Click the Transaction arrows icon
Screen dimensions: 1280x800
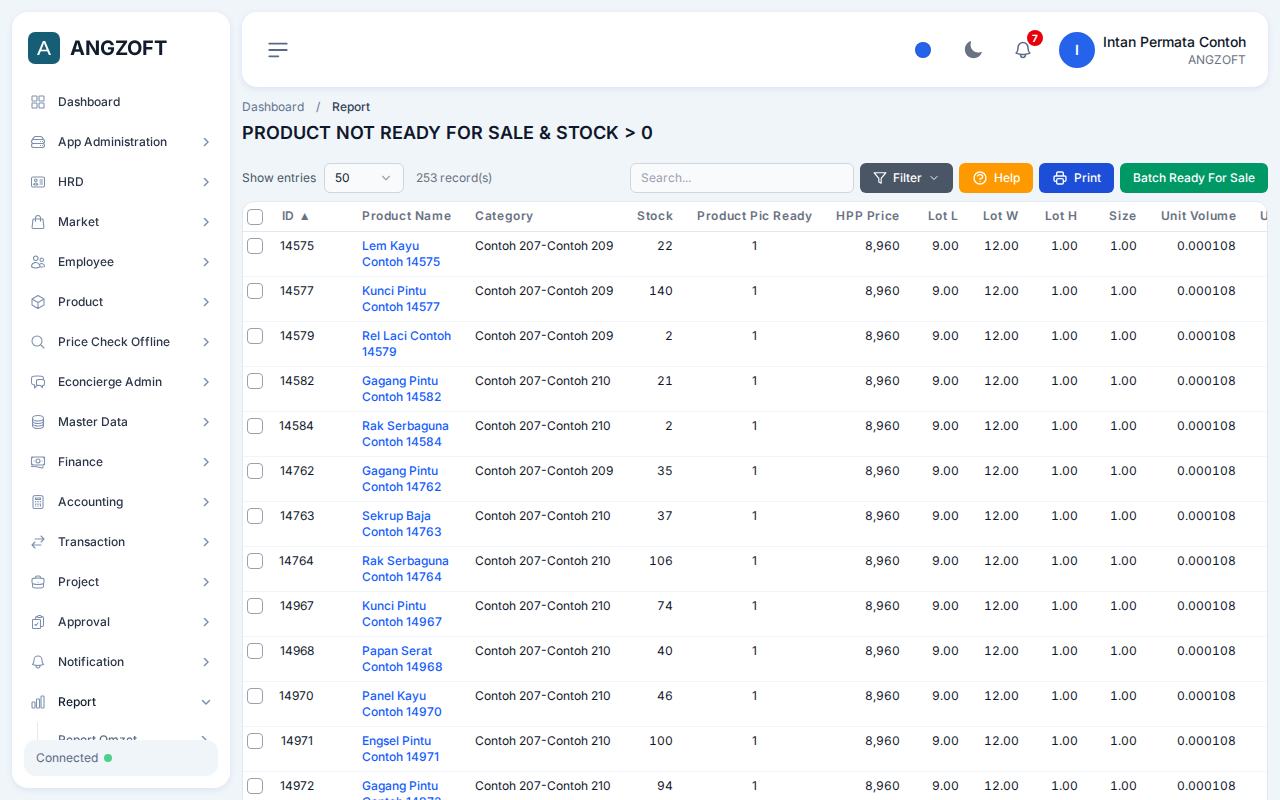(38, 542)
